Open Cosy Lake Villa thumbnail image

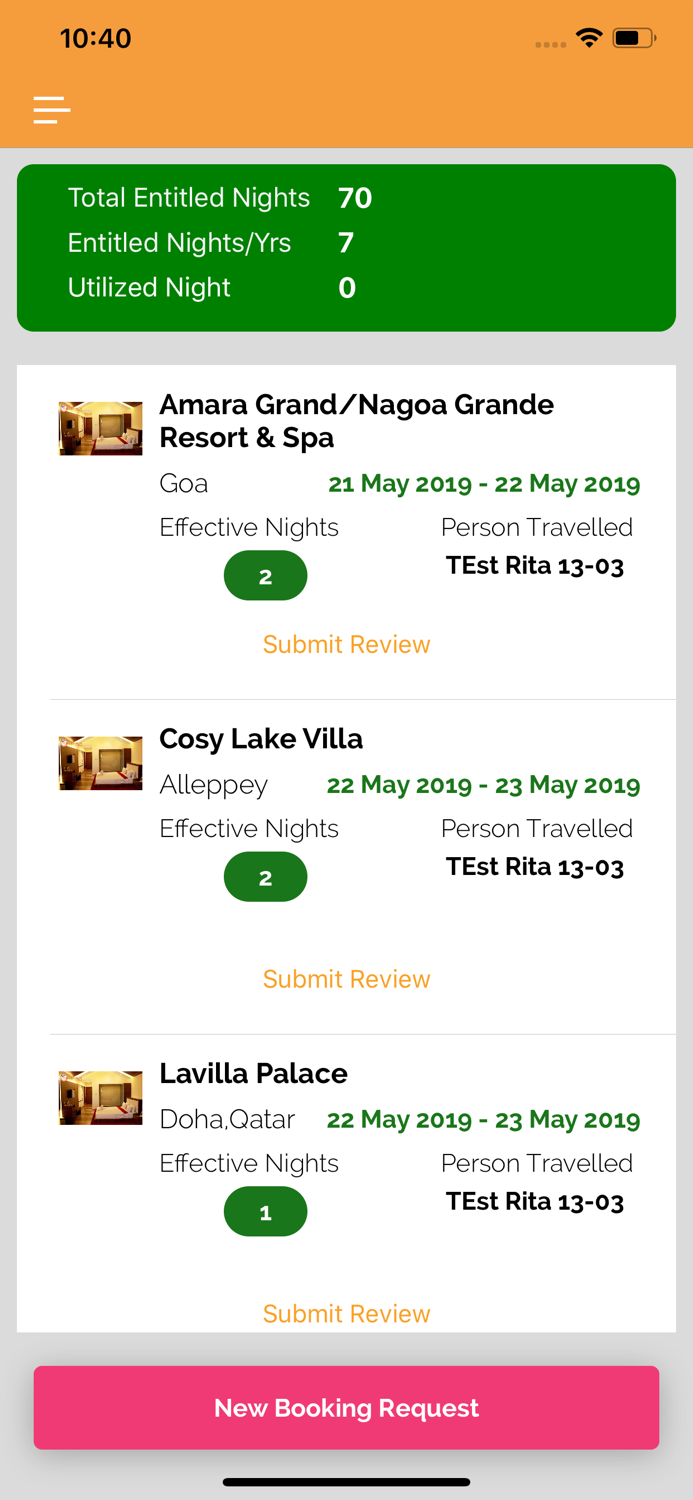[x=100, y=763]
